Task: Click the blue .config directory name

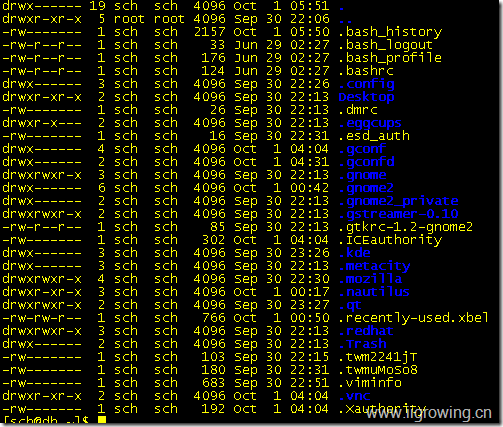Action: tap(367, 84)
